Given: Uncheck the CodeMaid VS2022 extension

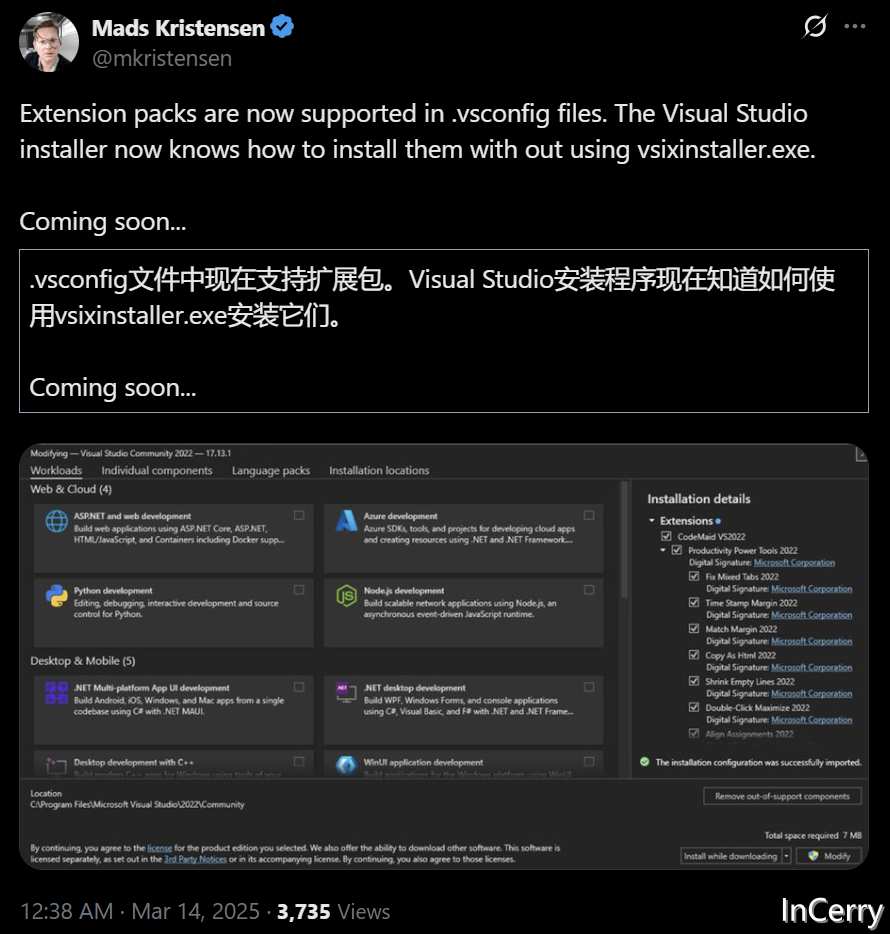Looking at the screenshot, I should 667,537.
